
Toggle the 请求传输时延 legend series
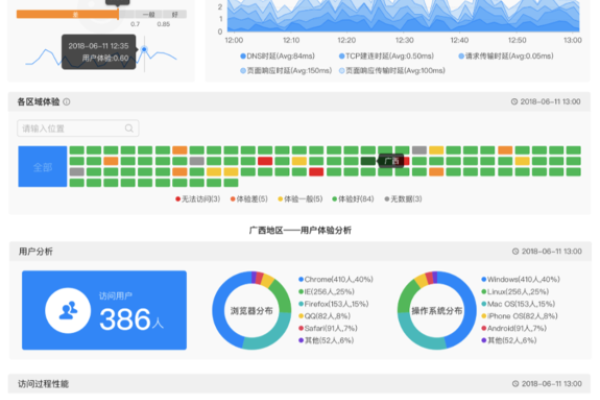click(506, 56)
